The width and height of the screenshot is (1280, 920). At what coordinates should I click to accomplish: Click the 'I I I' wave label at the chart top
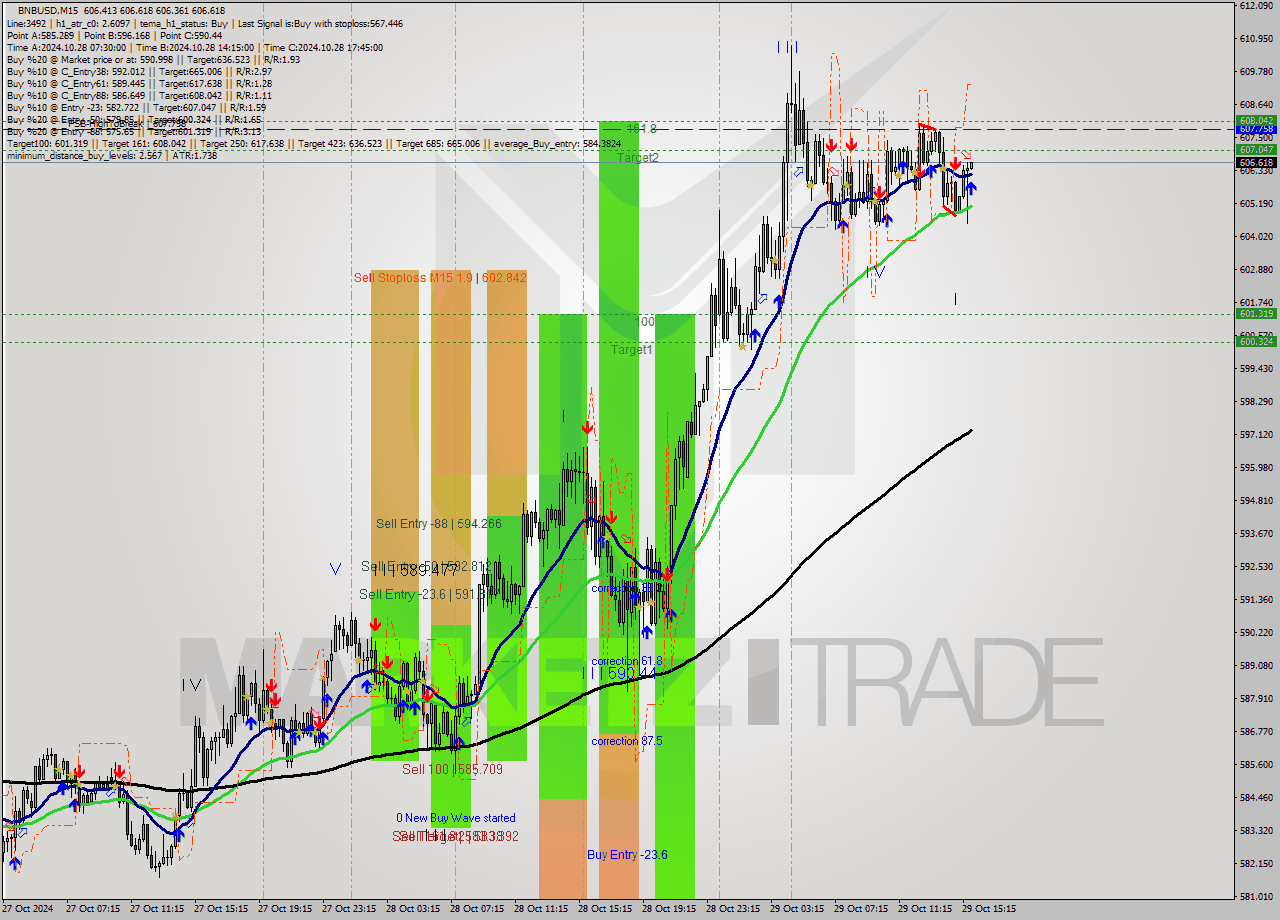point(787,47)
